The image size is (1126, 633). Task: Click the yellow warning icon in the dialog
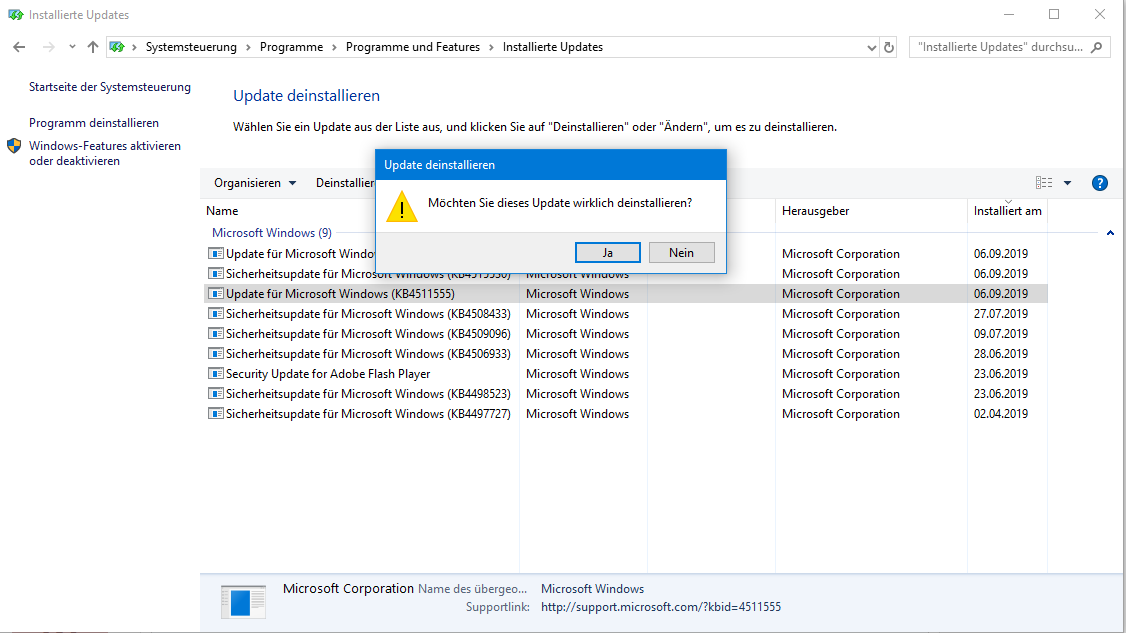tap(401, 207)
